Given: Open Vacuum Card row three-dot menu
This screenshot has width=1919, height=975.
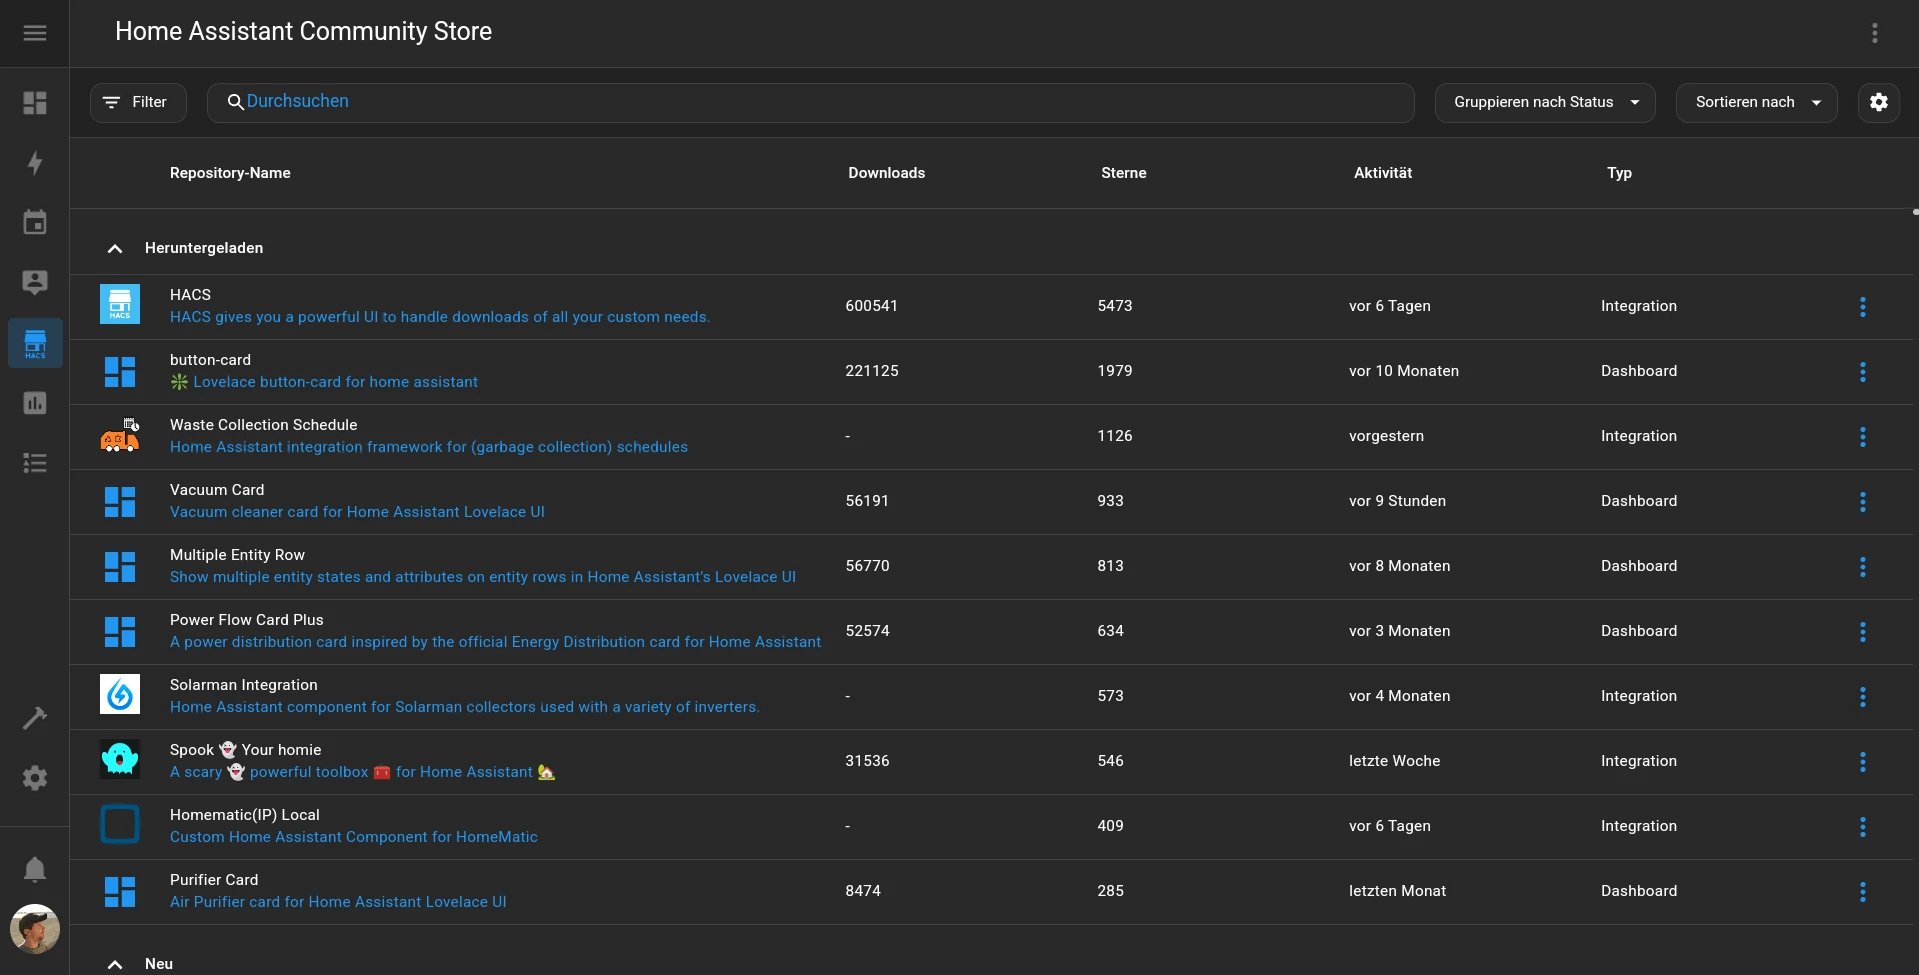Looking at the screenshot, I should click(x=1862, y=502).
